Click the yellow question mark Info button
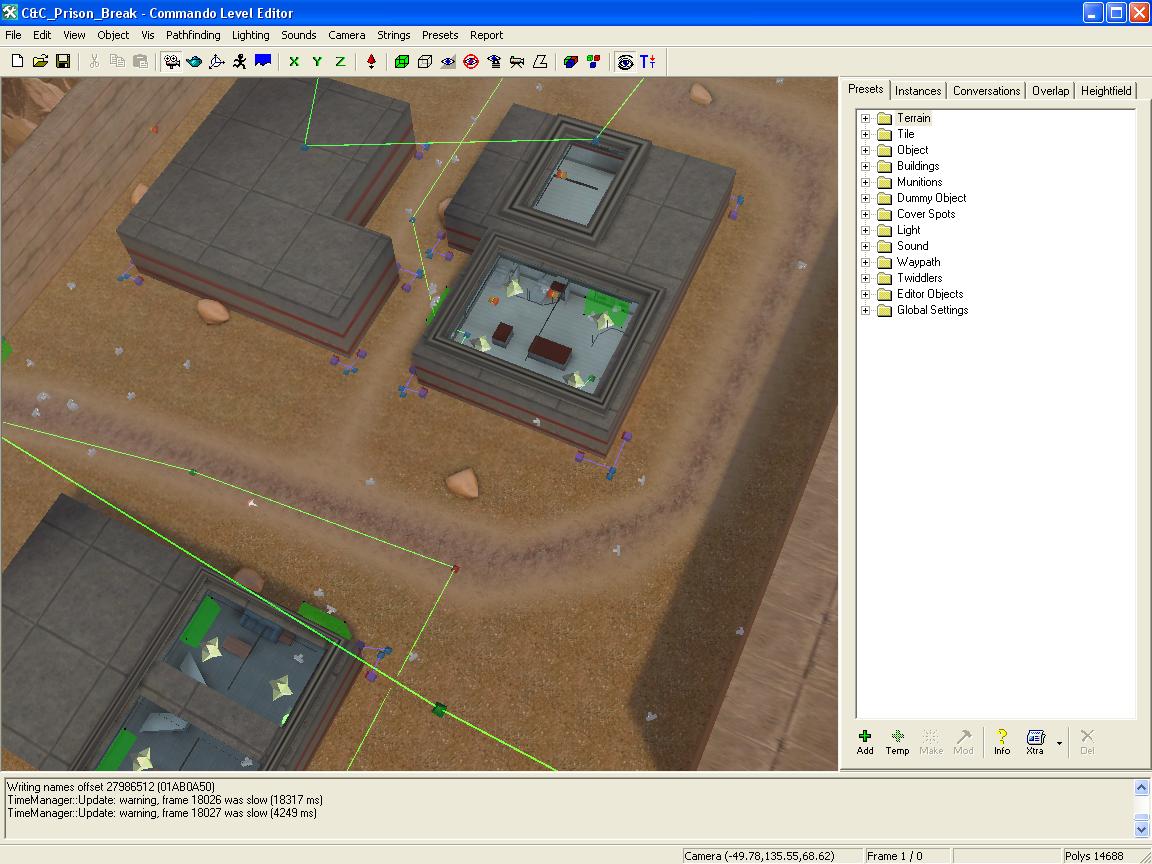The width and height of the screenshot is (1152, 864). tap(1002, 741)
